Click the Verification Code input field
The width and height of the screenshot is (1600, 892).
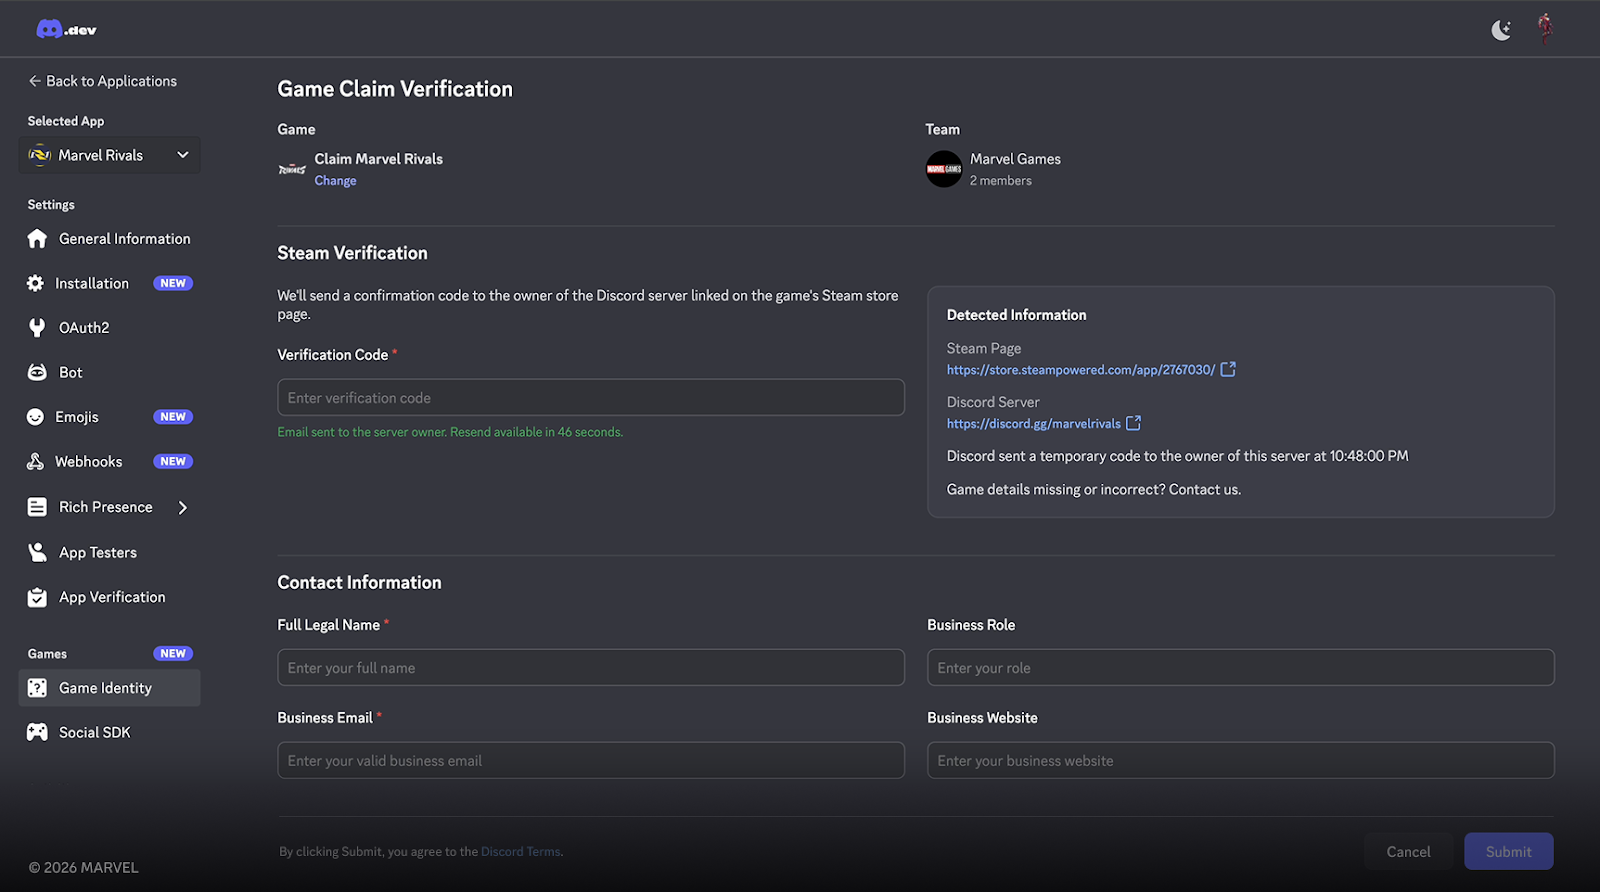point(591,397)
